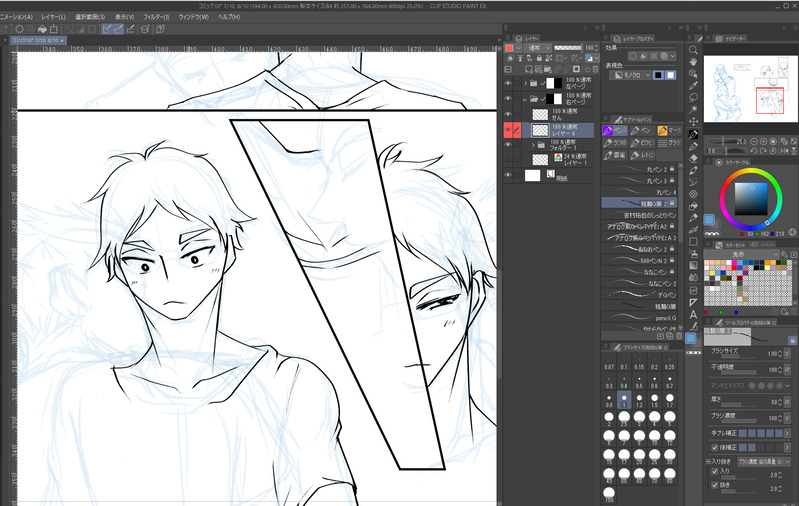Select the Move layer tool
This screenshot has width=799, height=506.
click(x=693, y=121)
